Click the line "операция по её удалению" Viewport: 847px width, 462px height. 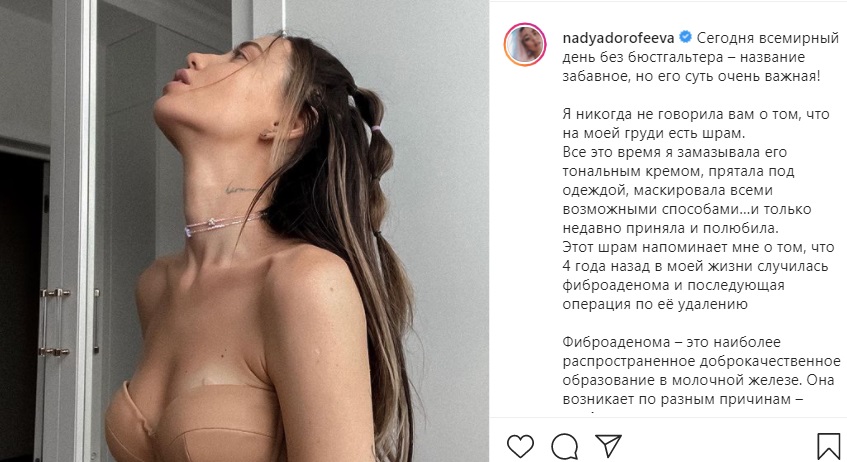tap(655, 304)
